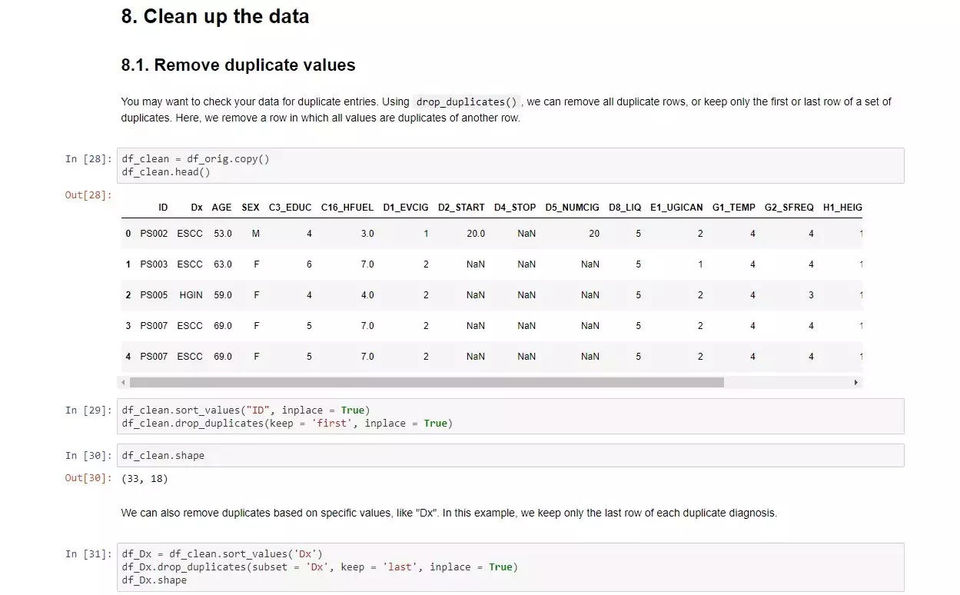The image size is (960, 595).
Task: Choose the C3_EDUC column header
Action: 290,208
